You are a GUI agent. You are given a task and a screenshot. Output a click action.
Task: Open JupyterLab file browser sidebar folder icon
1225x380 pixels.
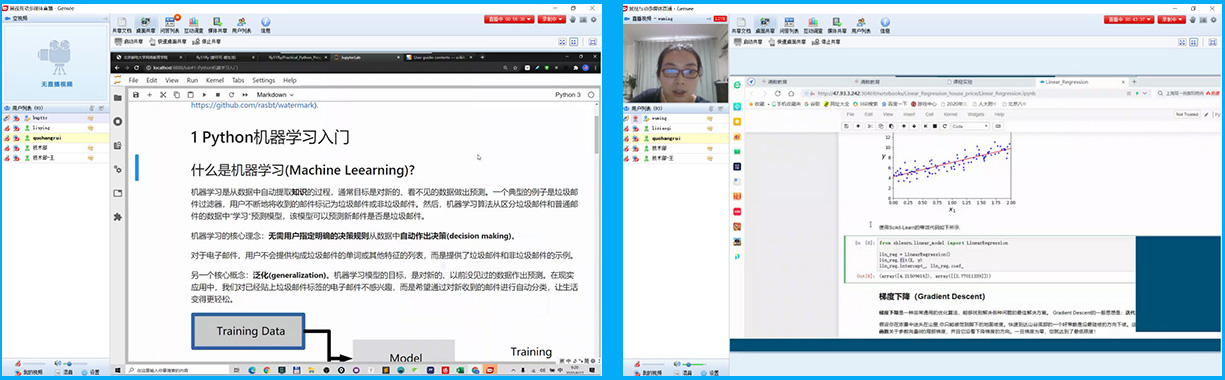tap(118, 98)
